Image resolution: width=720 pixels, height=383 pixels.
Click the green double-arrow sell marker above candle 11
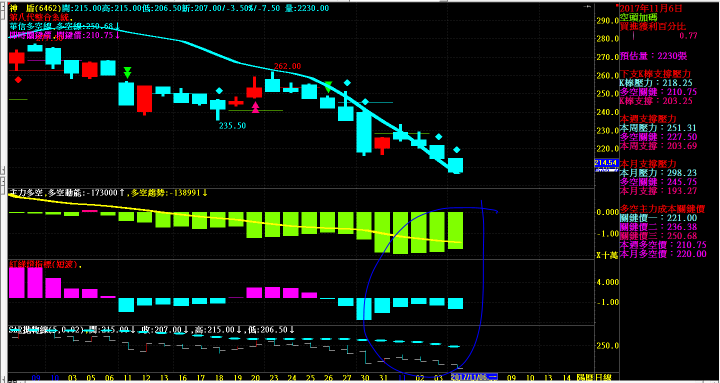pos(127,73)
